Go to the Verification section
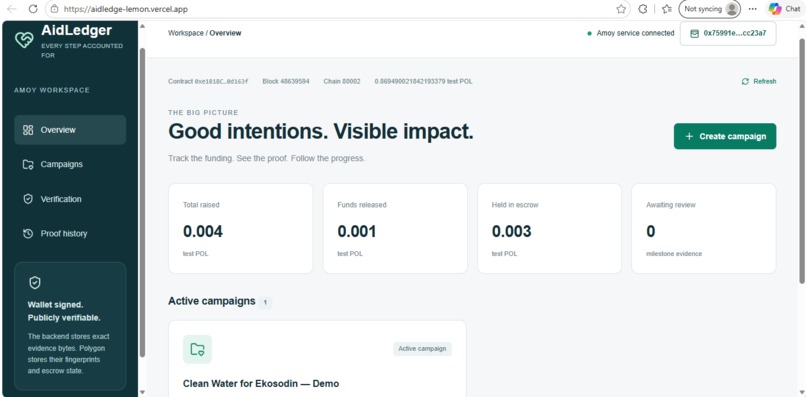This screenshot has width=806, height=397. (70, 199)
